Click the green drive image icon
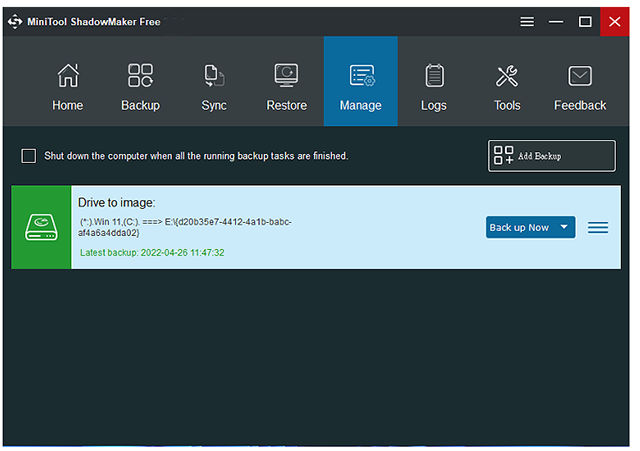 click(x=41, y=227)
